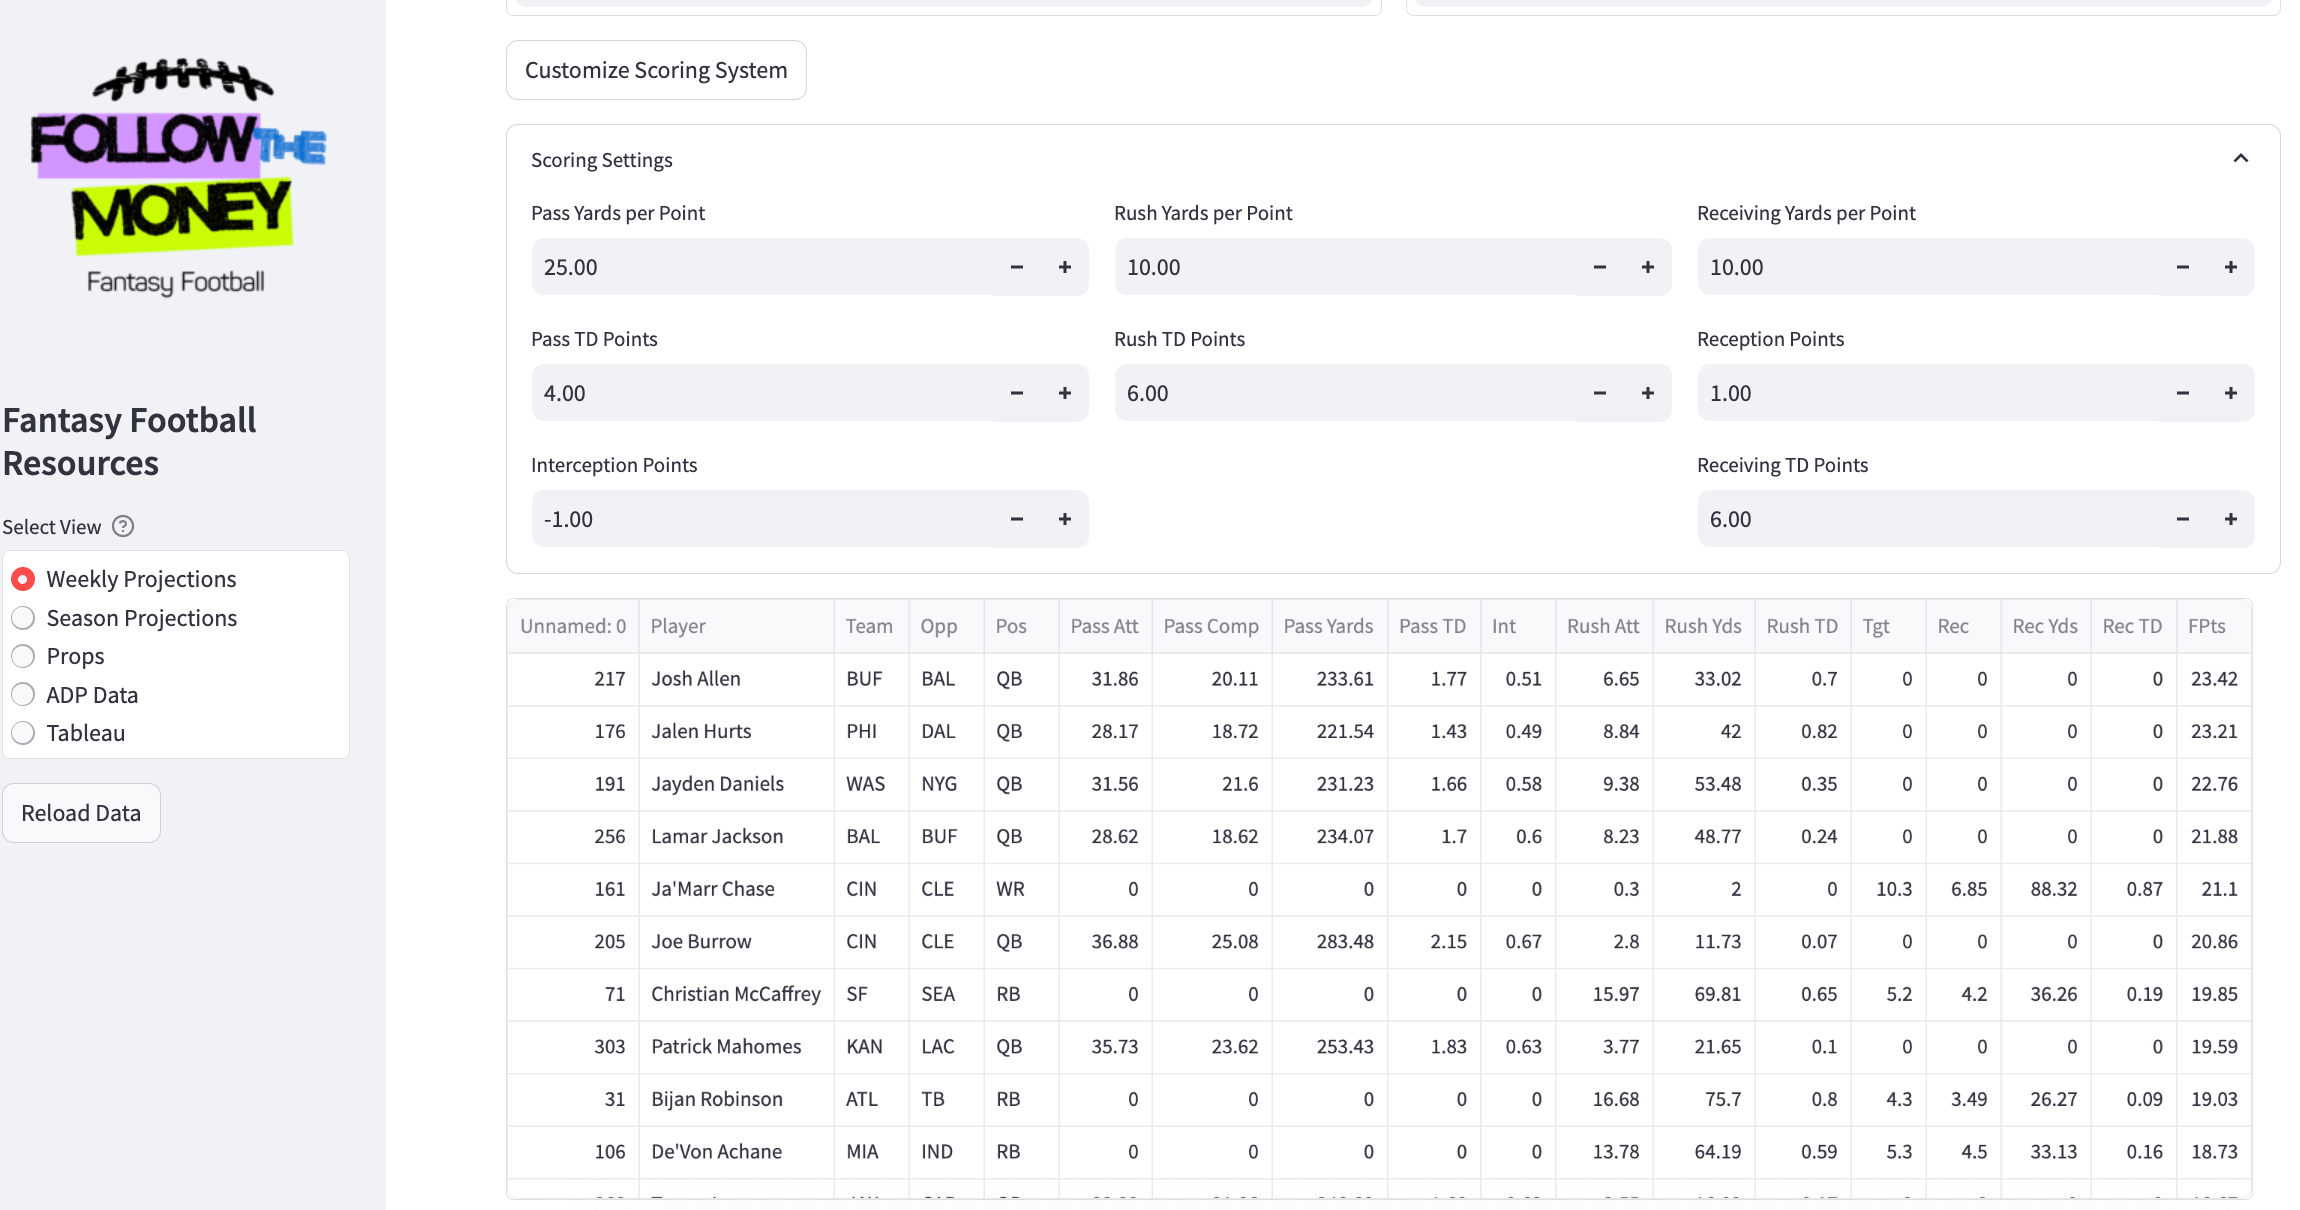Viewport: 2300px width, 1210px height.
Task: Switch to ADP Data view
Action: (x=23, y=695)
